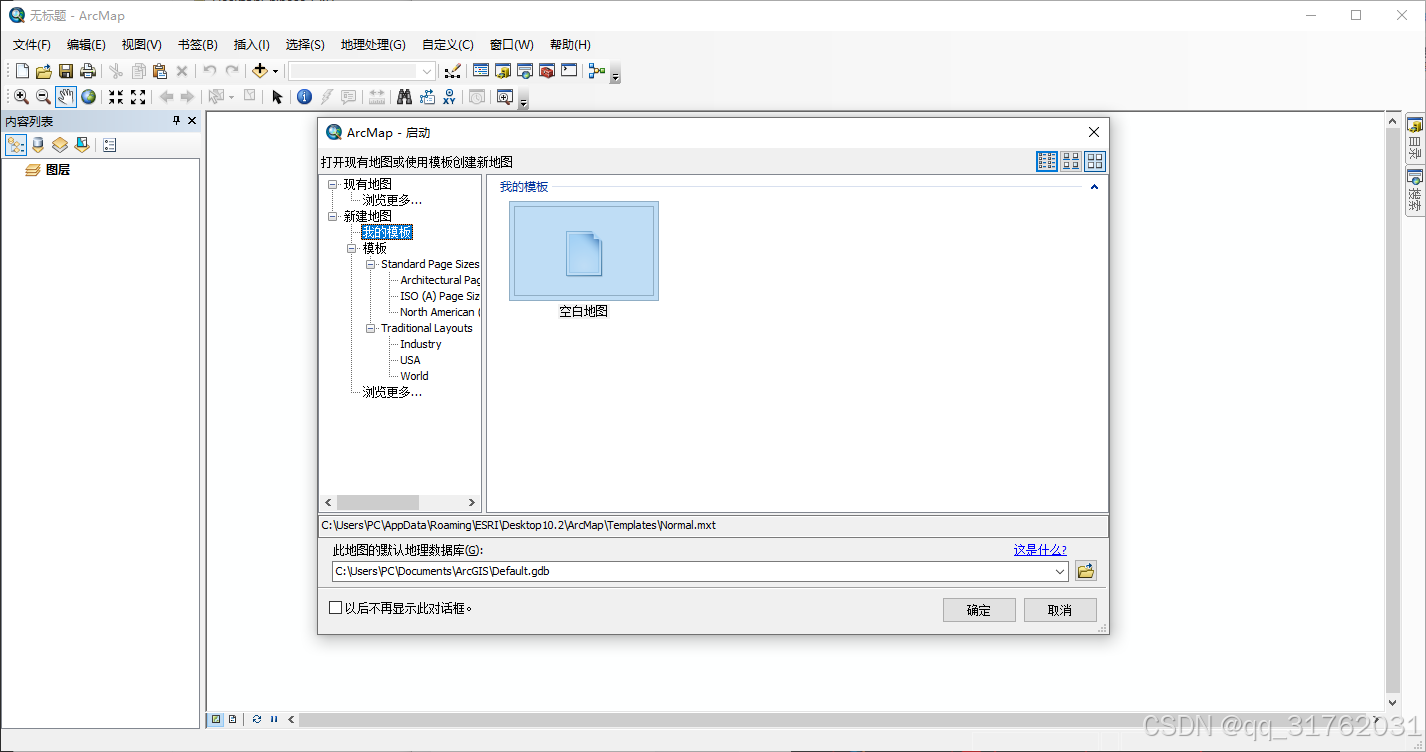
Task: Collapse the 我的模板 section chevron
Action: (x=1094, y=187)
